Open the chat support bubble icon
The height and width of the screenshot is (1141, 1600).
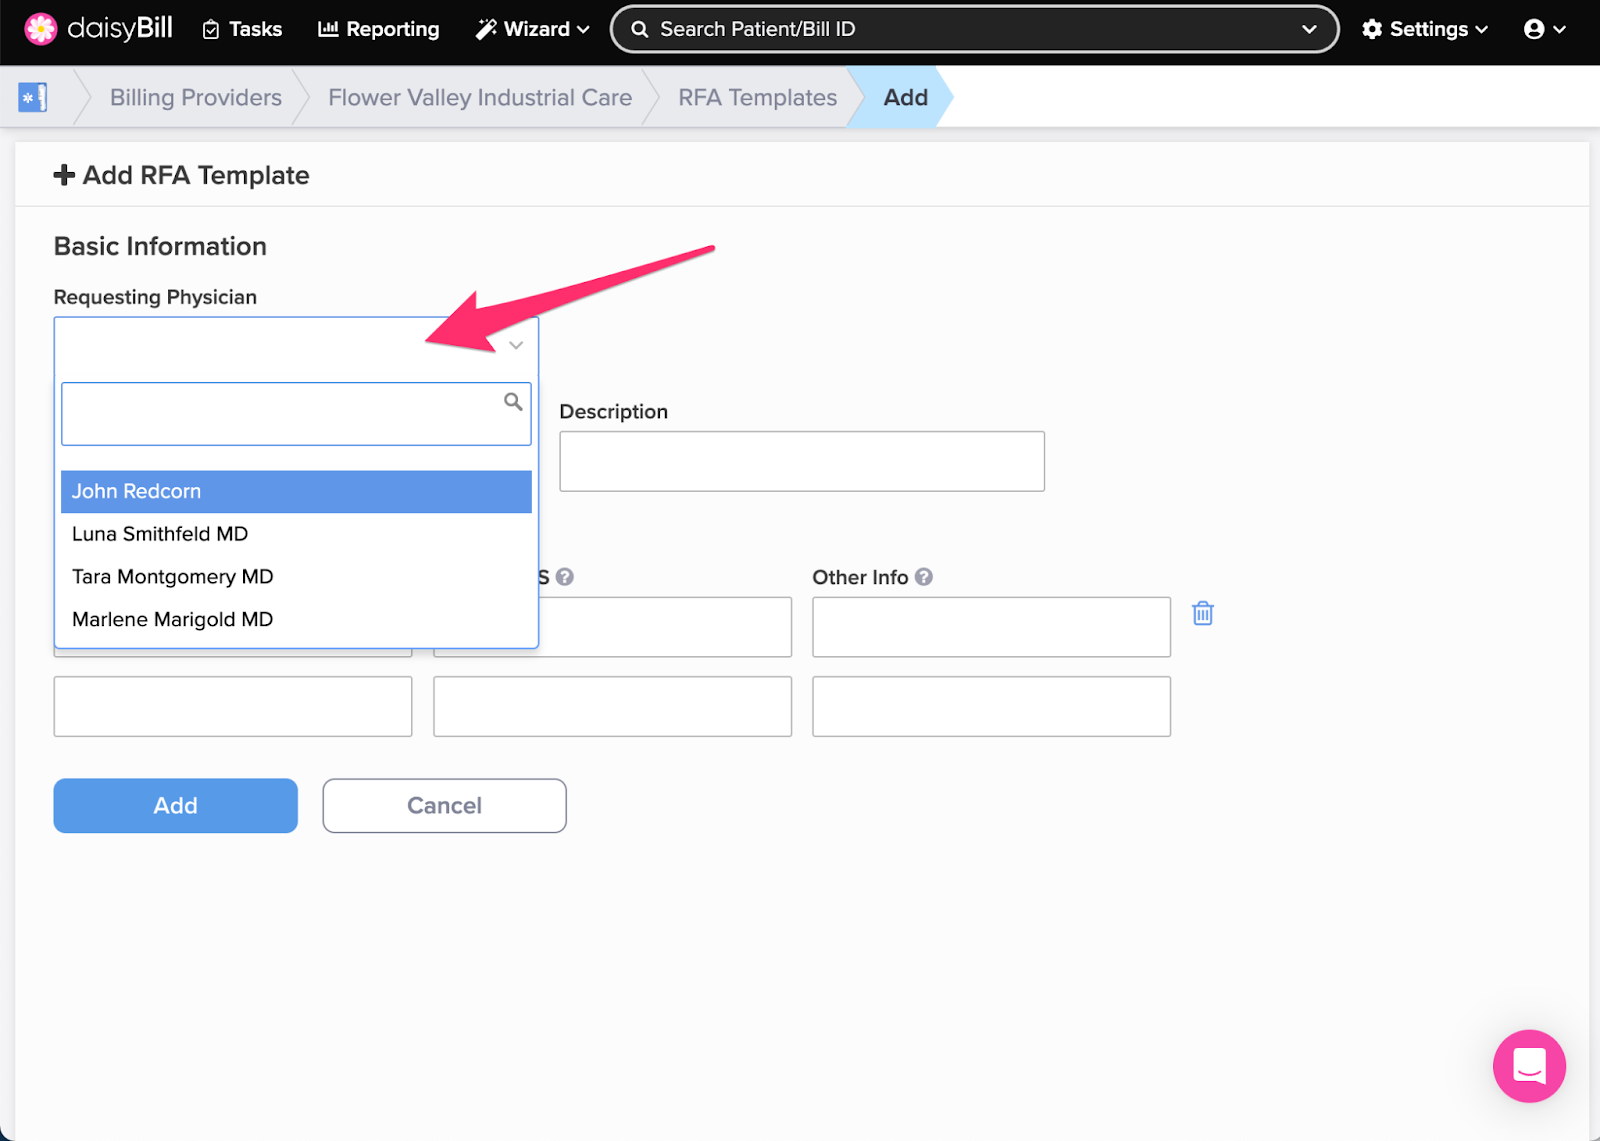point(1528,1066)
